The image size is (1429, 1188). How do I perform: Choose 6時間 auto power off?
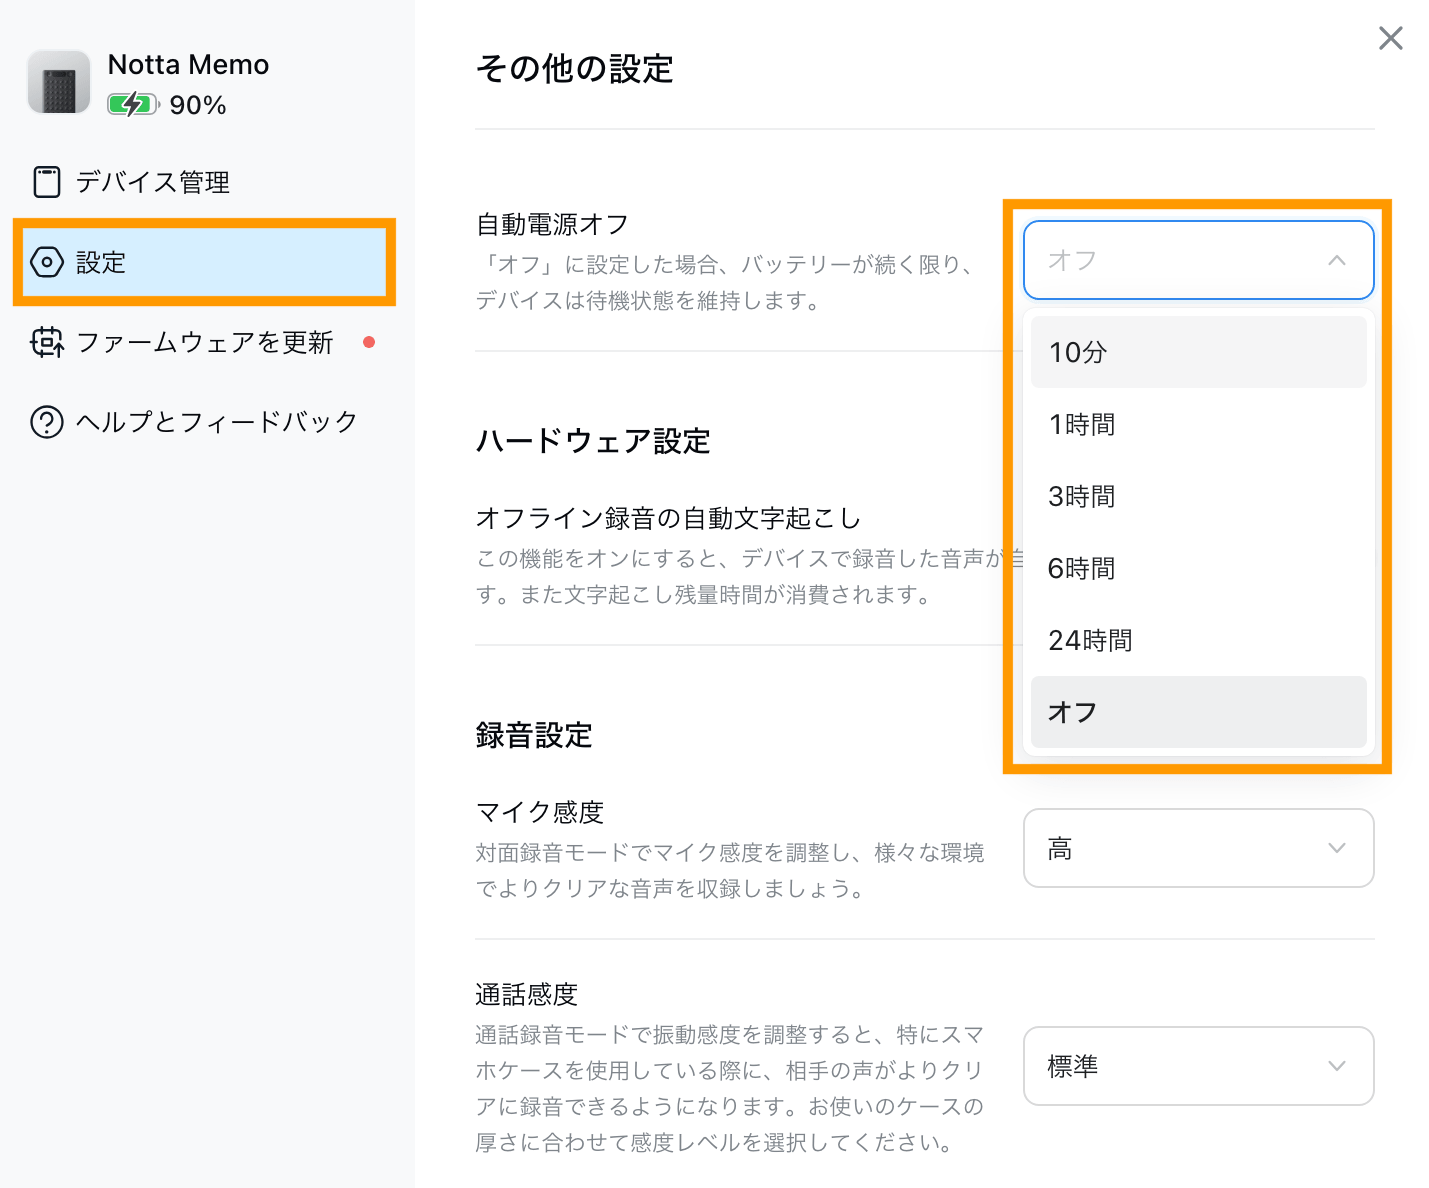(1198, 568)
